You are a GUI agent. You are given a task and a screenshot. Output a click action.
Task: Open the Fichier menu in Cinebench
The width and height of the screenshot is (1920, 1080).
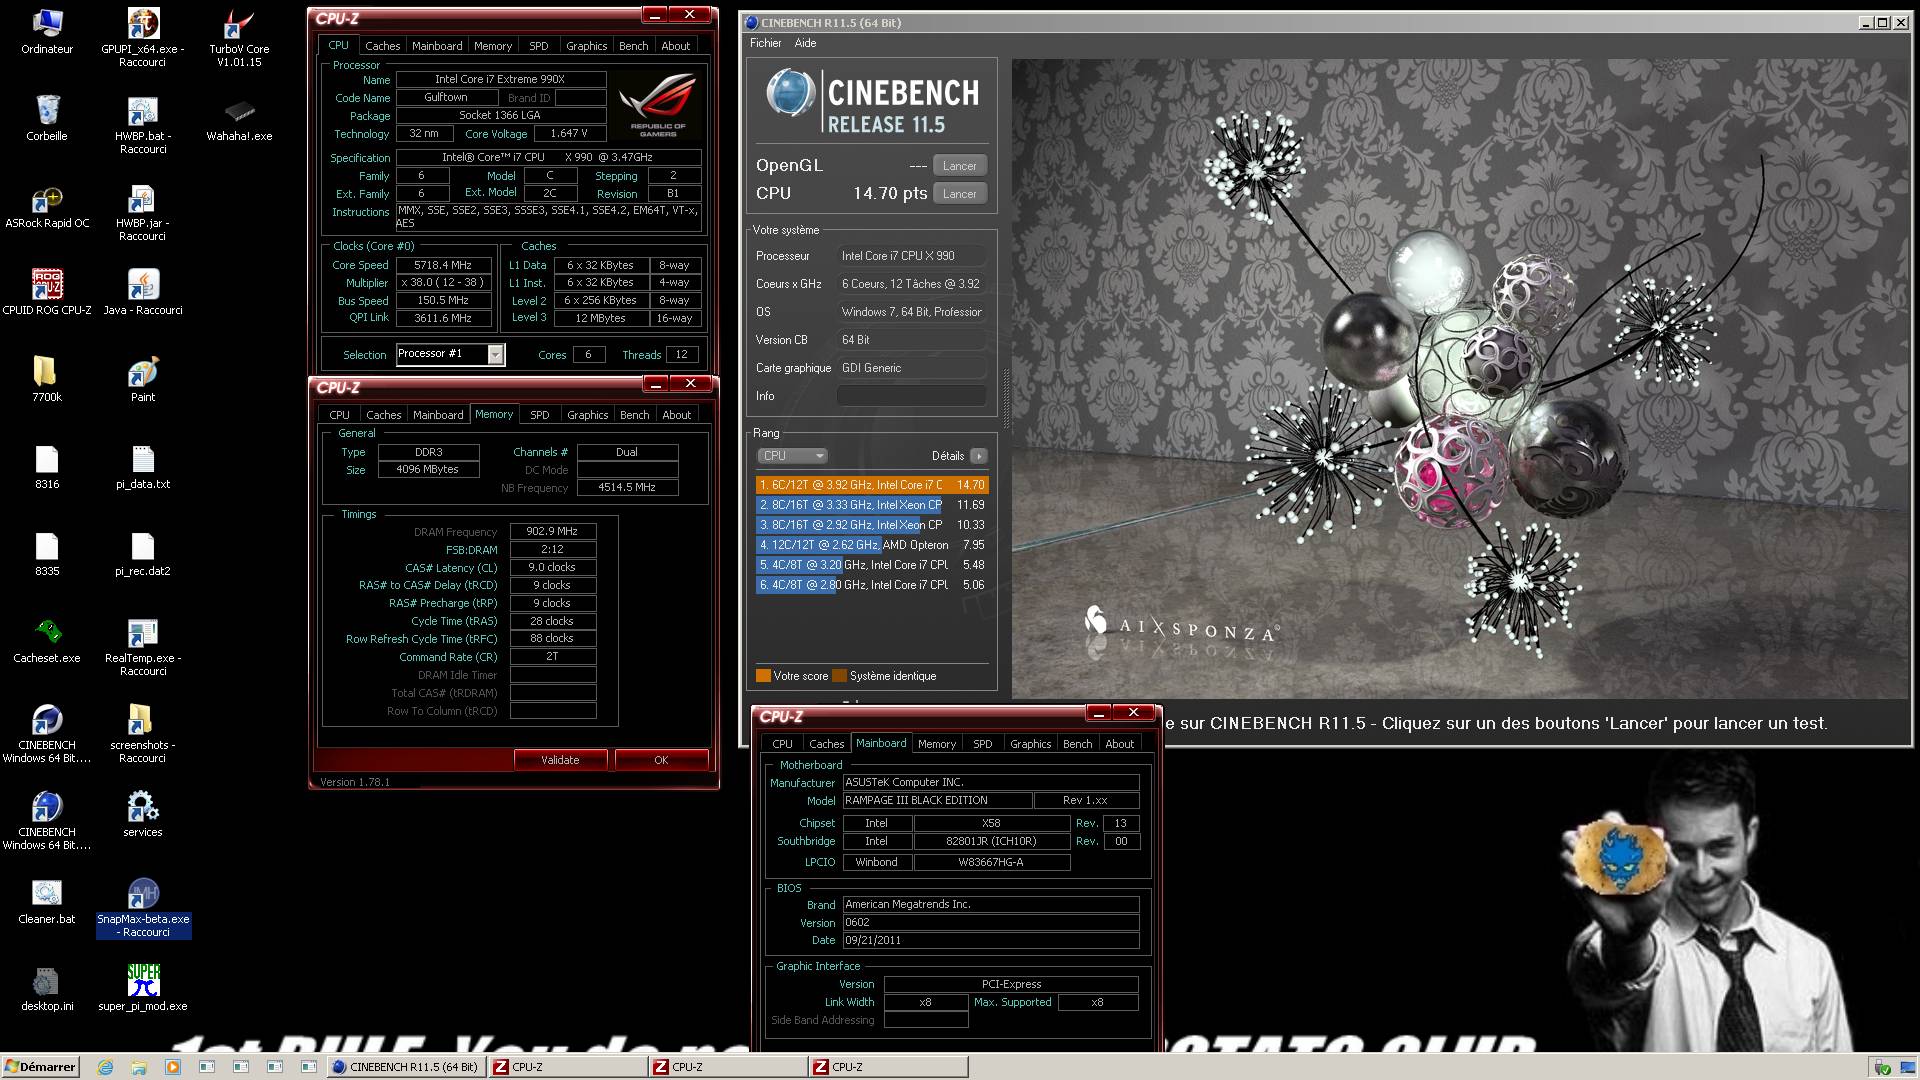coord(765,43)
